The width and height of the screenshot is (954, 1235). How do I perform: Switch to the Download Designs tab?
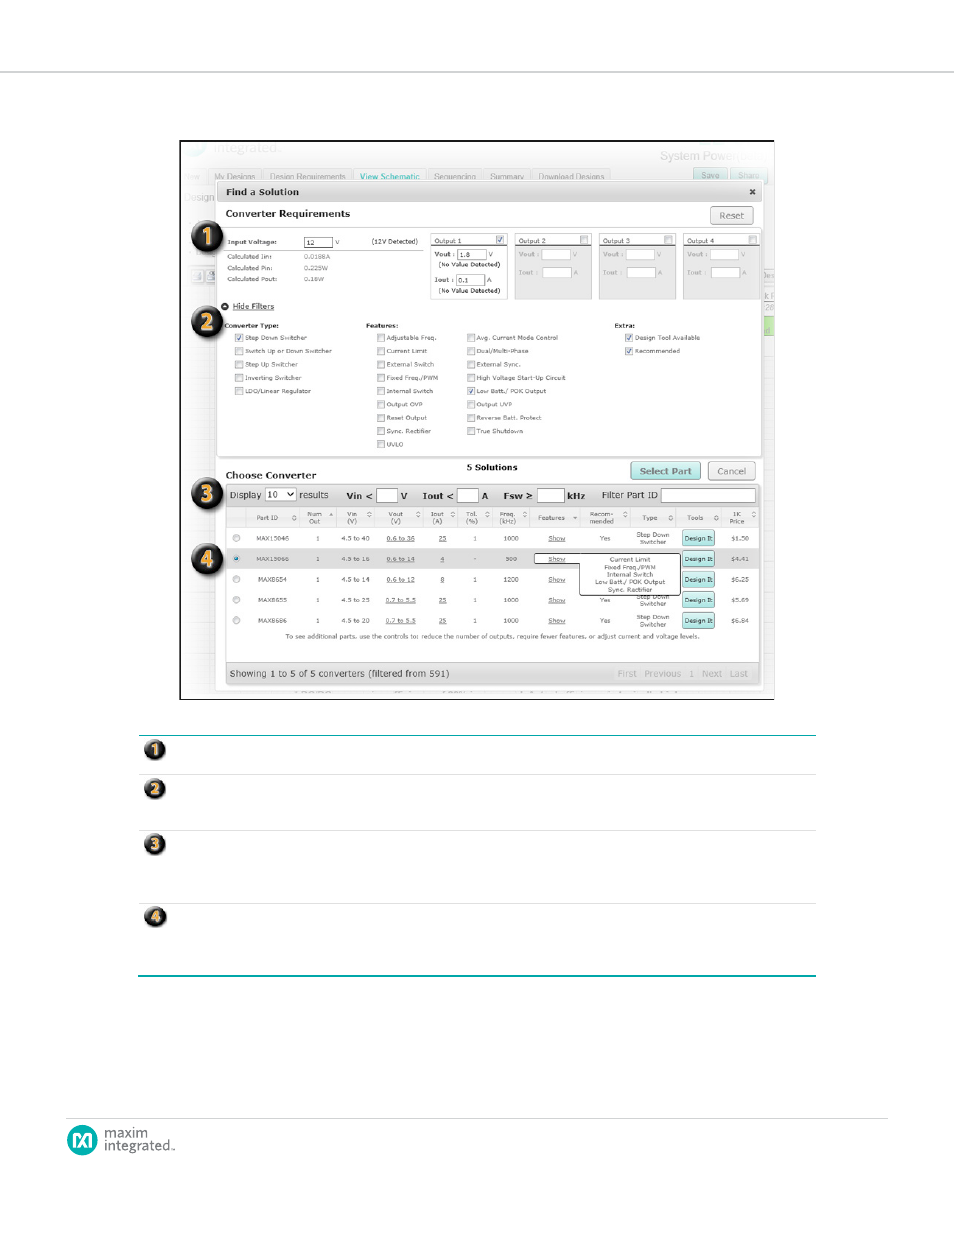[572, 176]
